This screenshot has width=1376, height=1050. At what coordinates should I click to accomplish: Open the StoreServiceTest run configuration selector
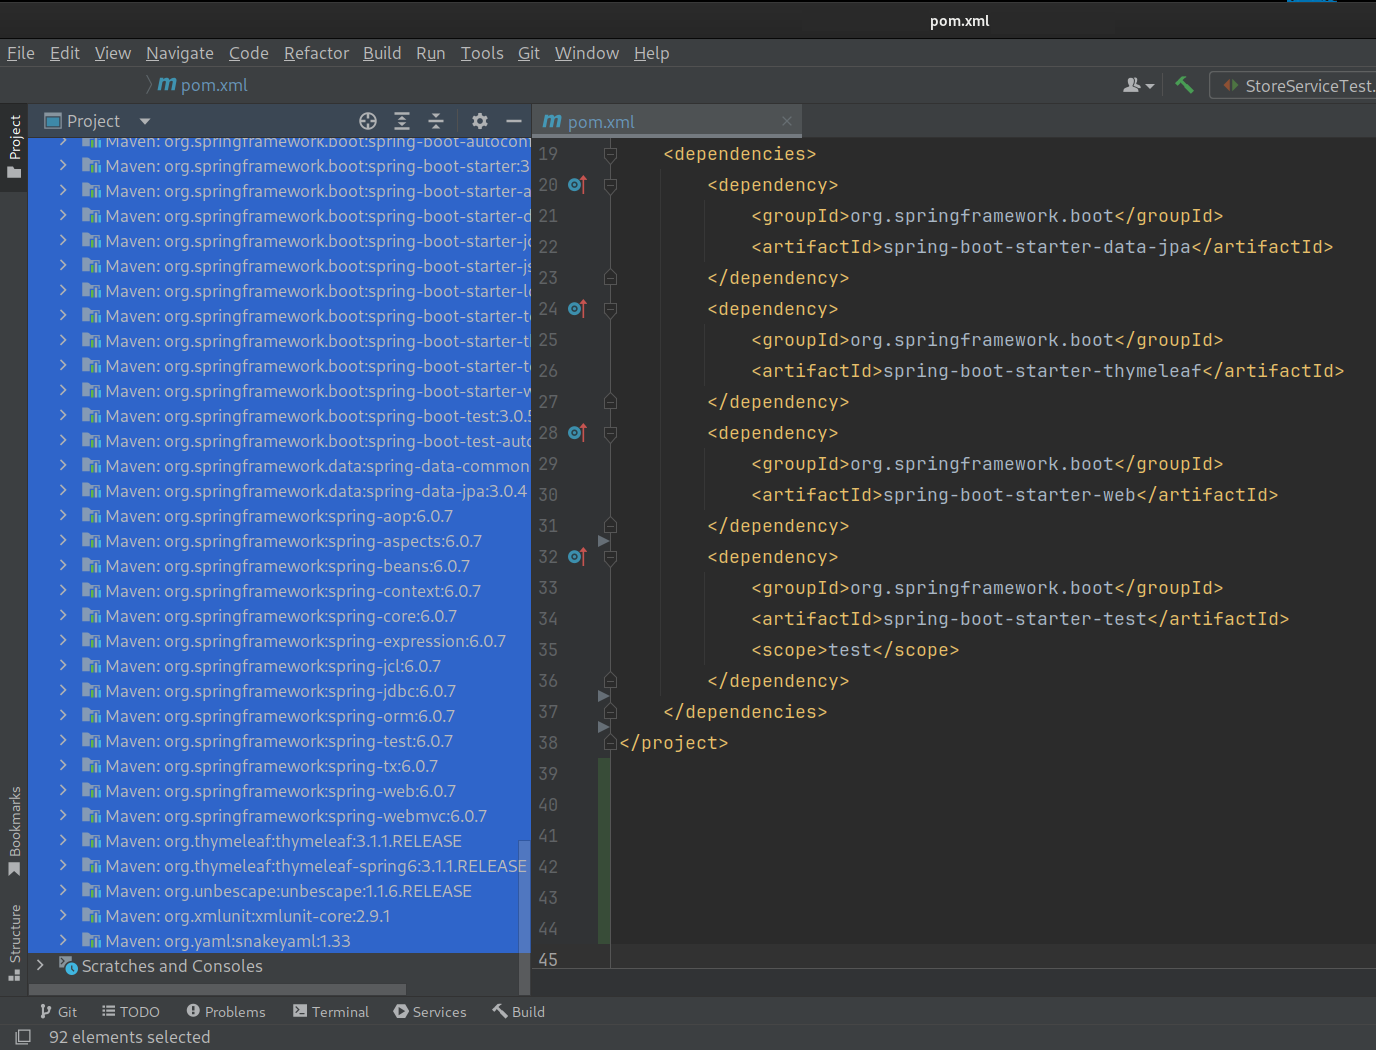click(x=1298, y=86)
